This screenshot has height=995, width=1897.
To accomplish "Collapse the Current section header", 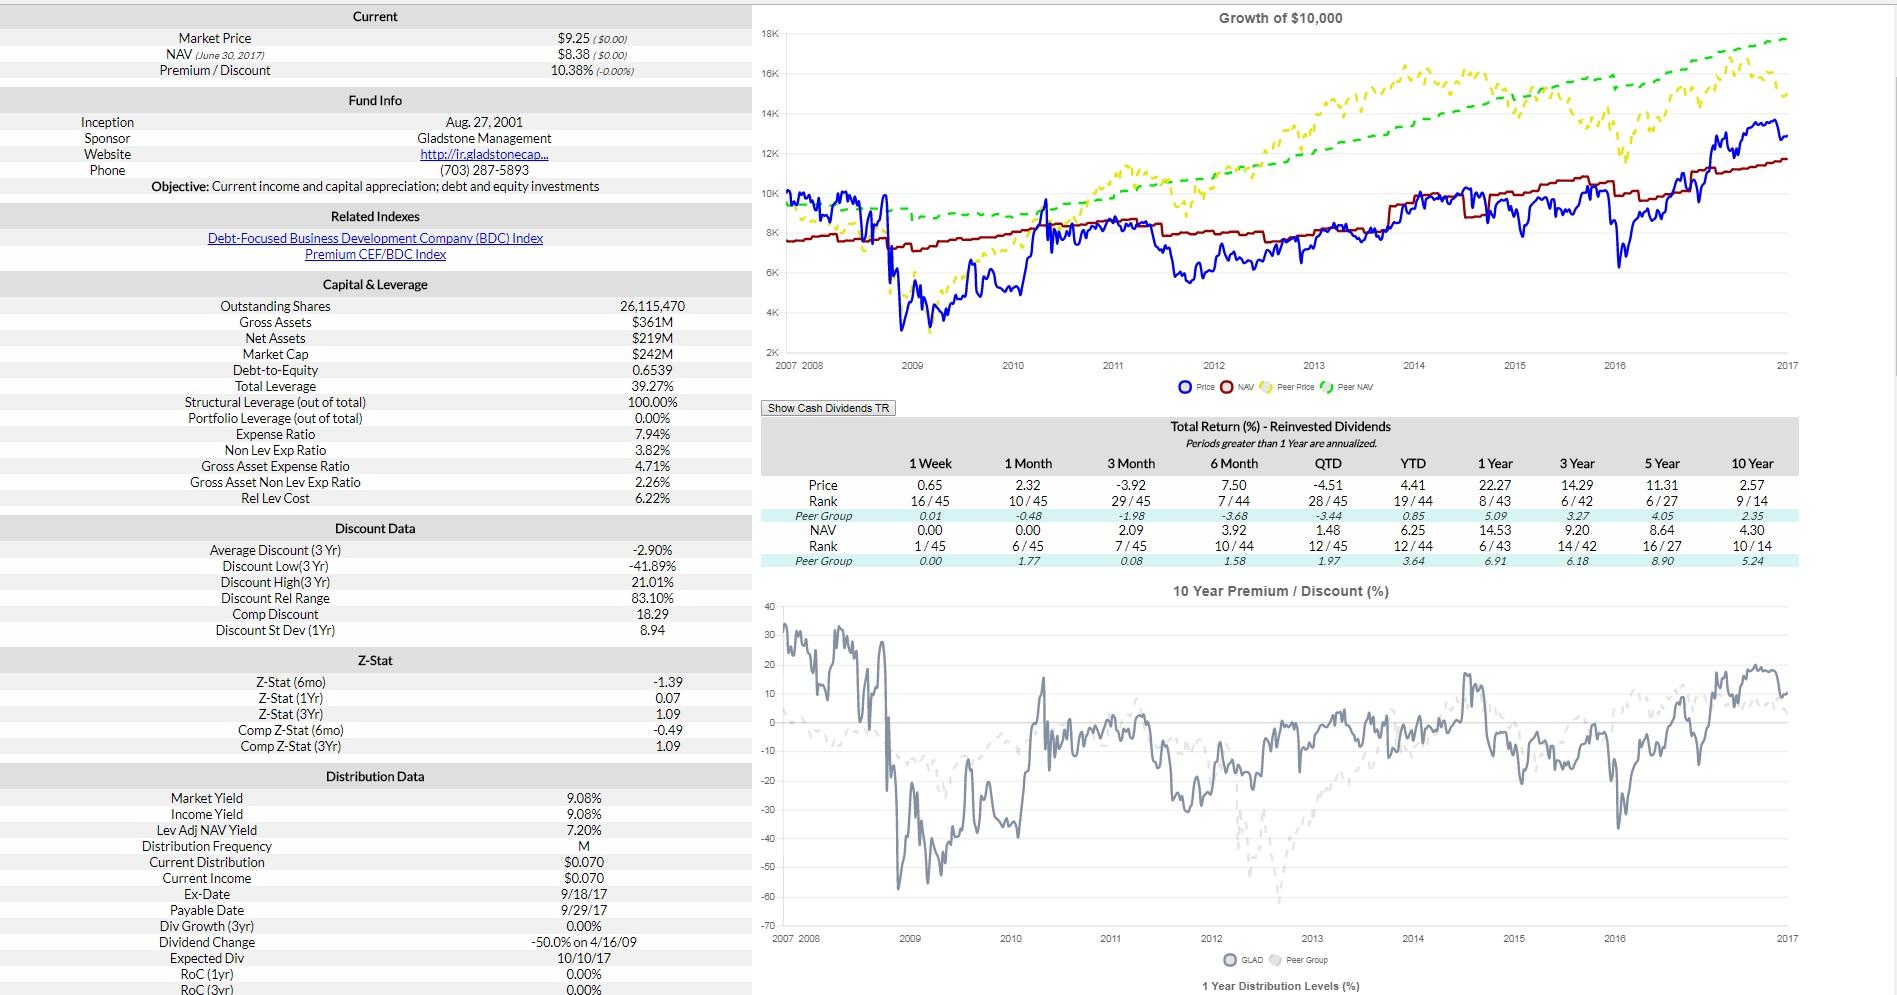I will point(375,16).
